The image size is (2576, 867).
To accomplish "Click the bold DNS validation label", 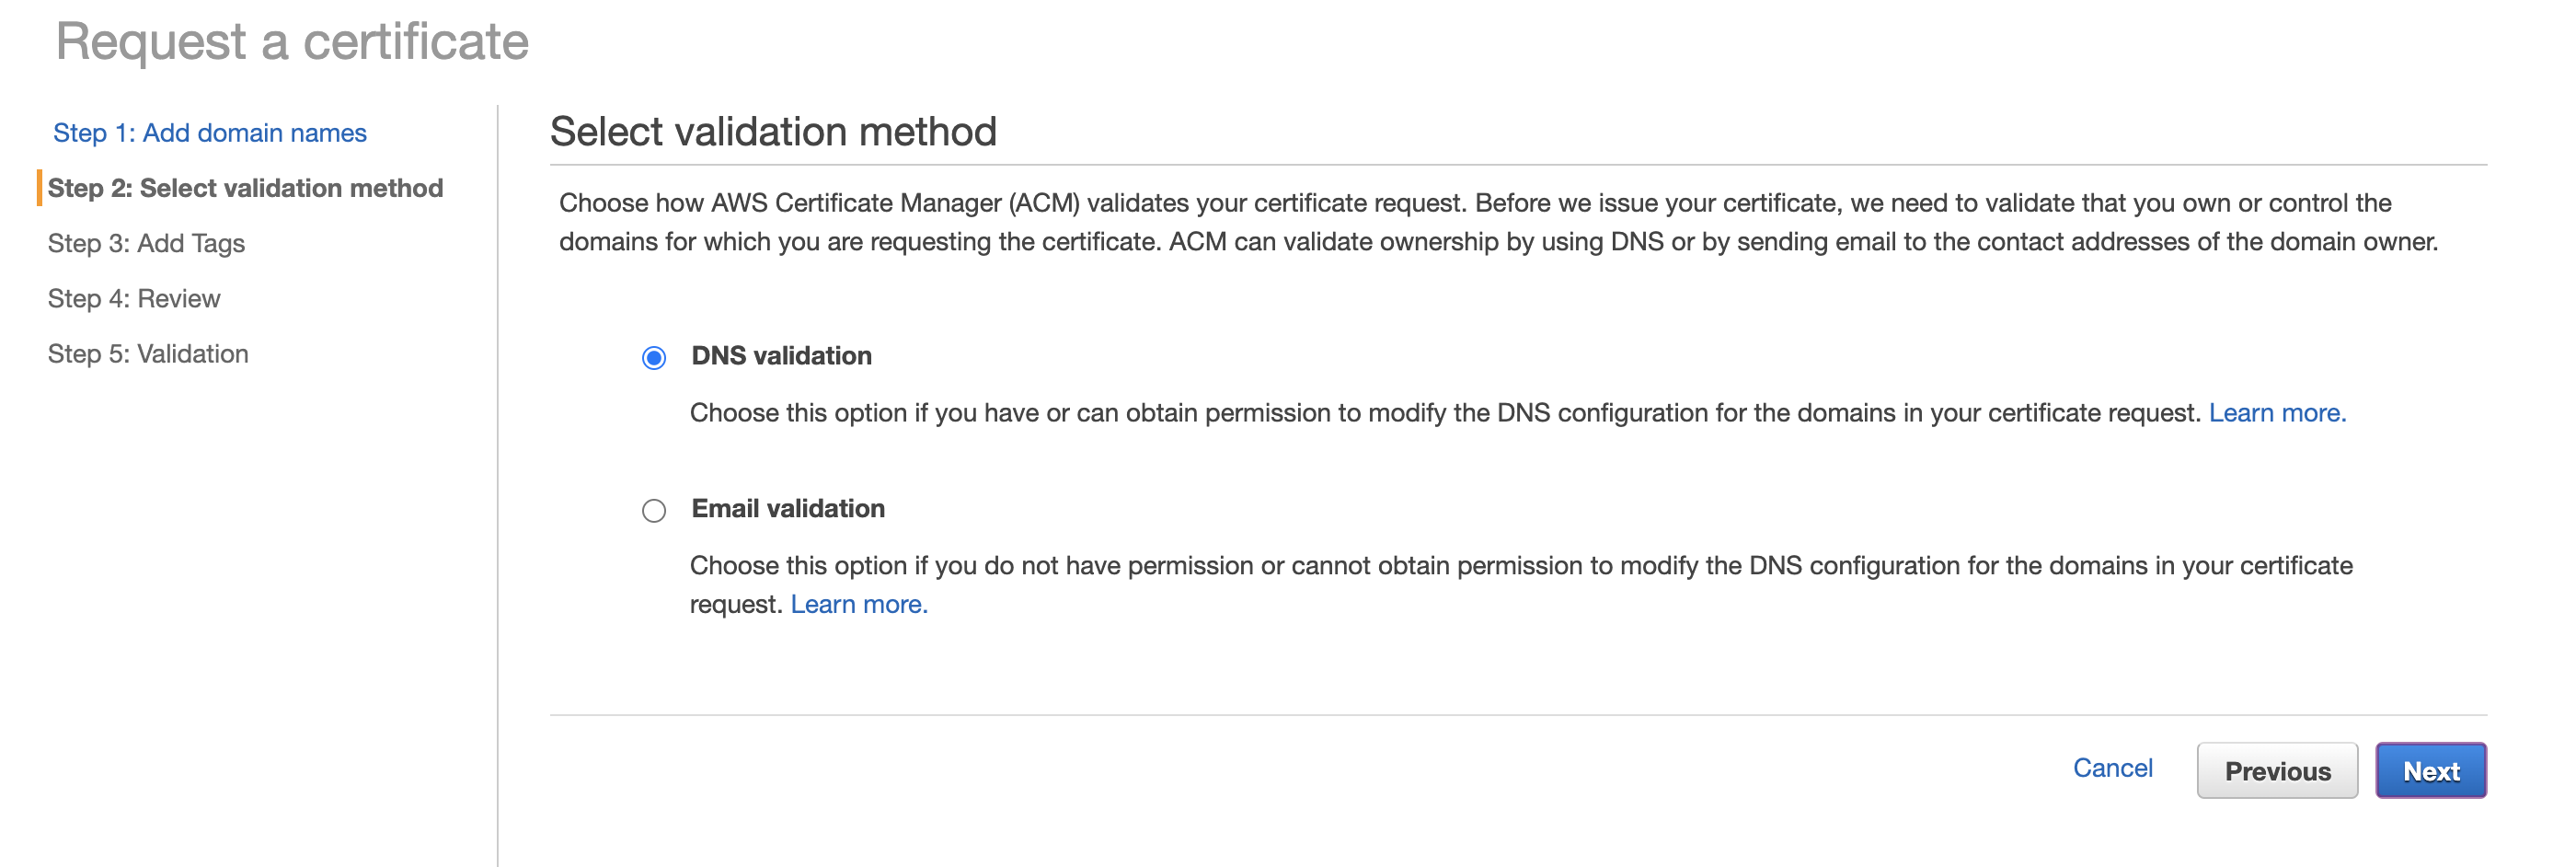I will (x=781, y=356).
